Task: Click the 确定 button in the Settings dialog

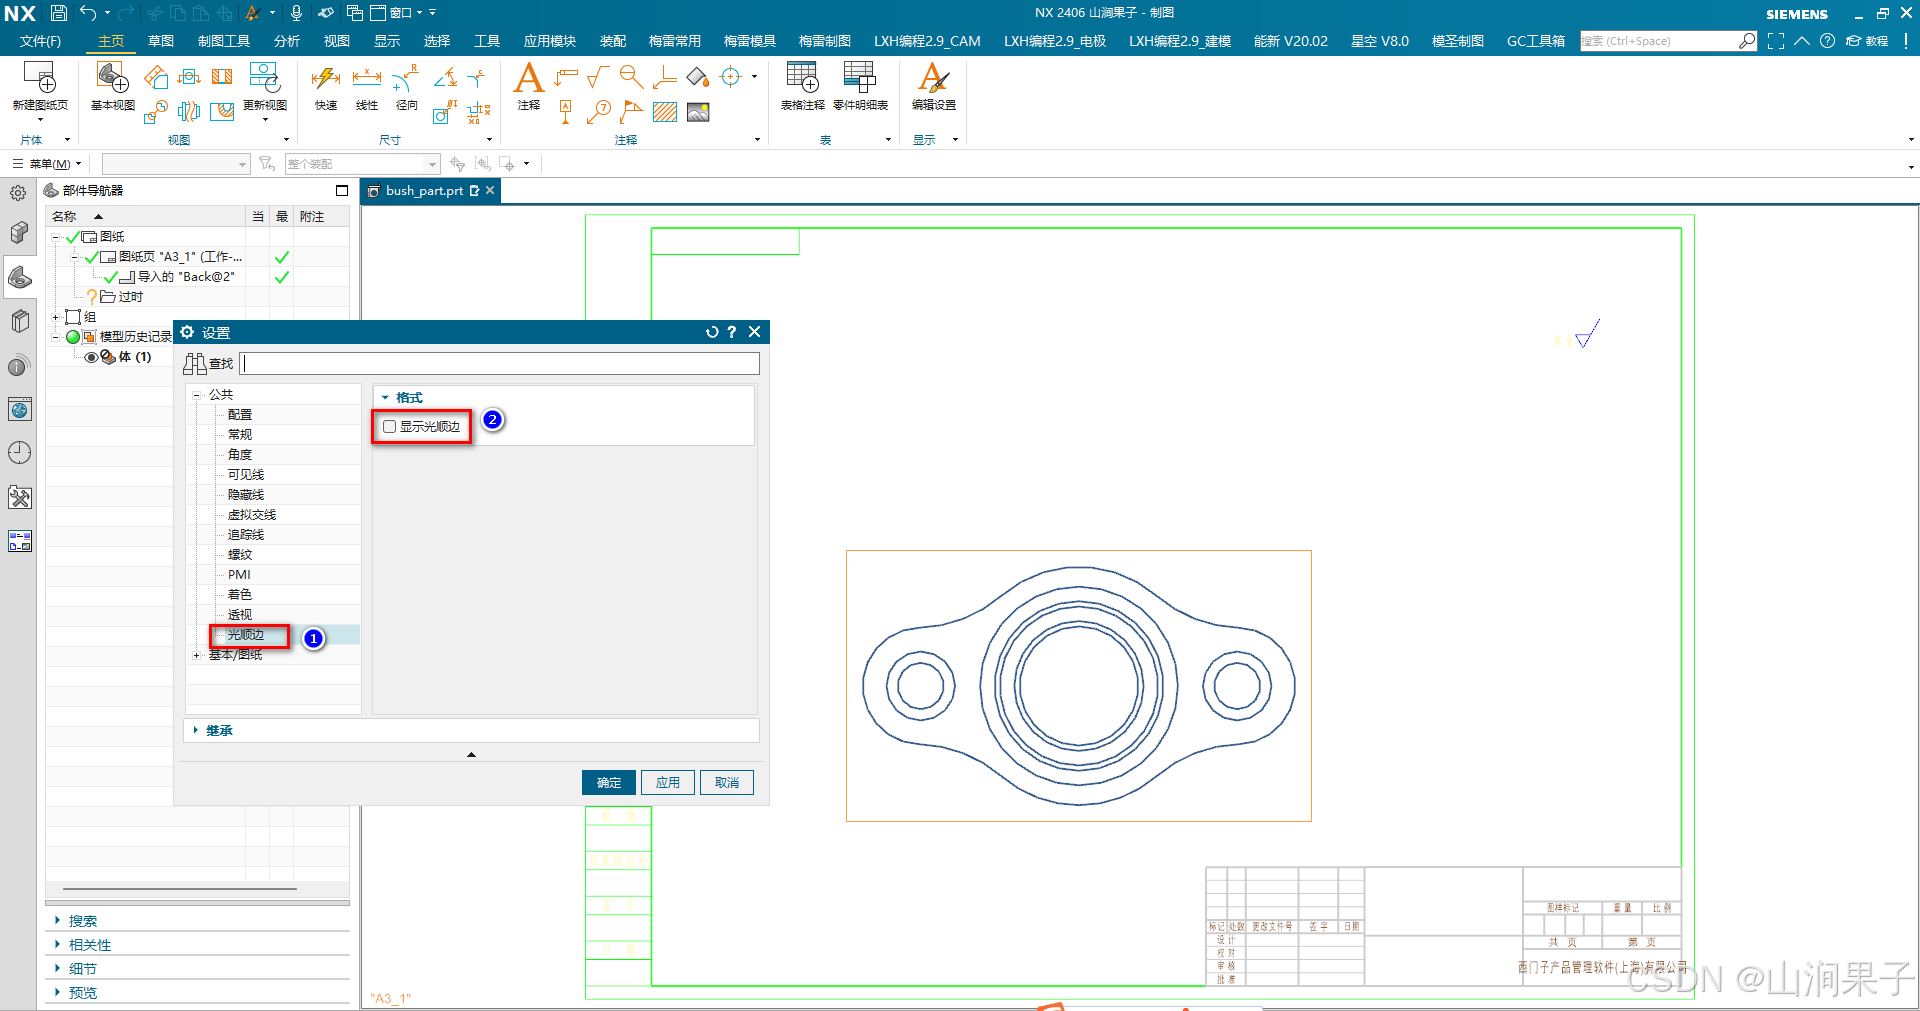Action: [x=609, y=783]
